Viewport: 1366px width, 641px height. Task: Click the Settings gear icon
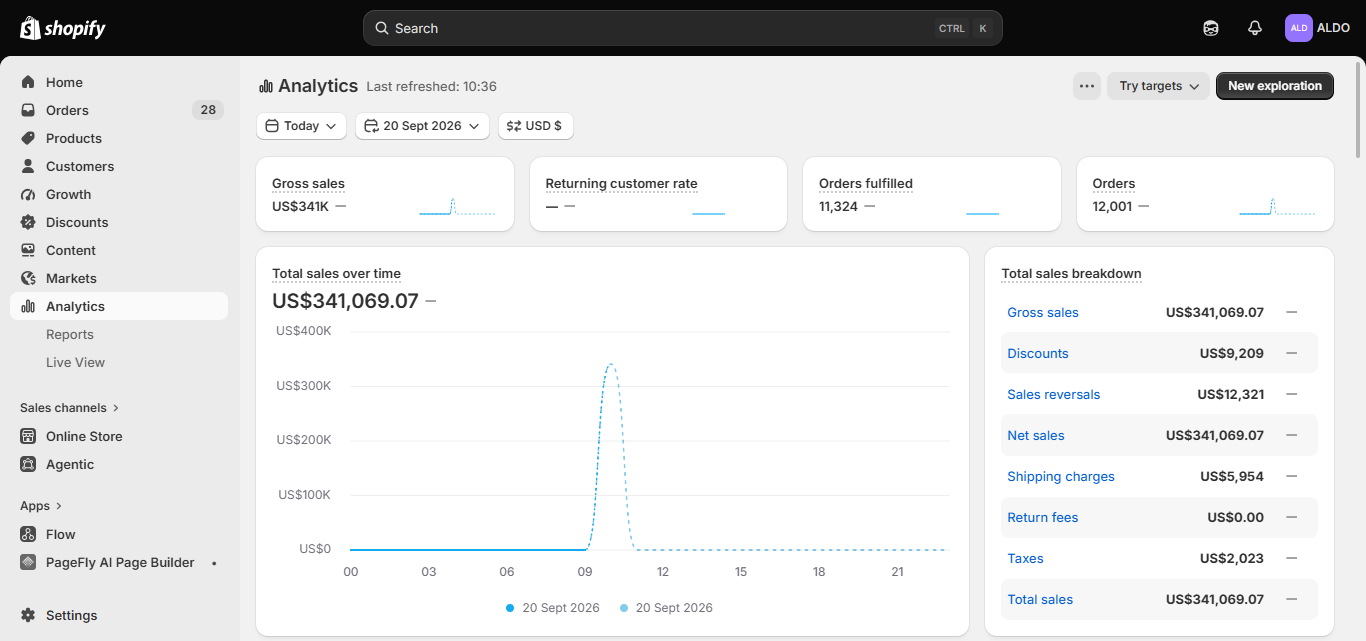click(x=28, y=615)
